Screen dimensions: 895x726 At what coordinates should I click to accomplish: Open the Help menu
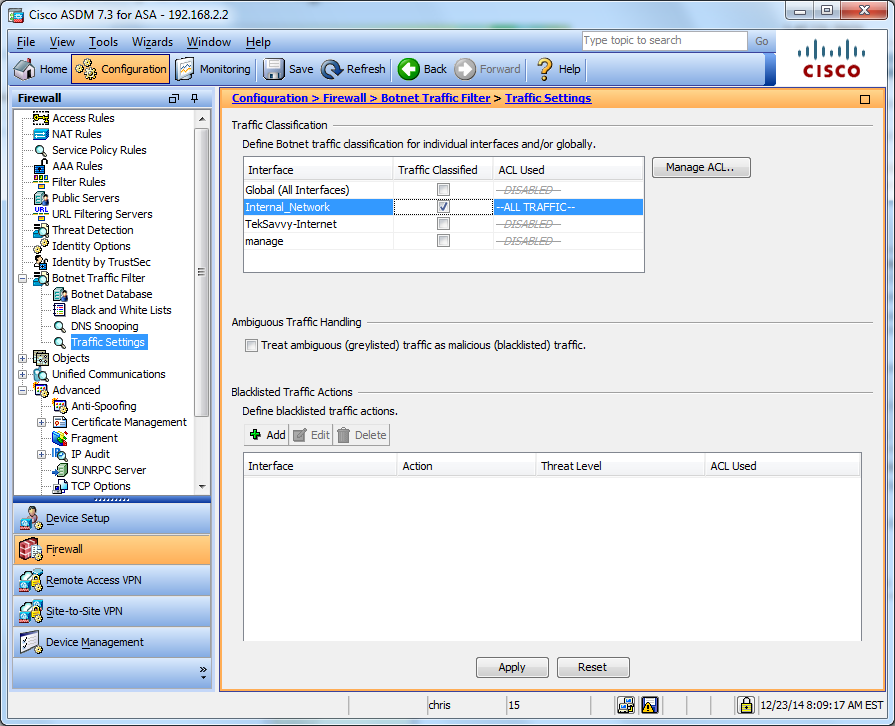point(258,42)
